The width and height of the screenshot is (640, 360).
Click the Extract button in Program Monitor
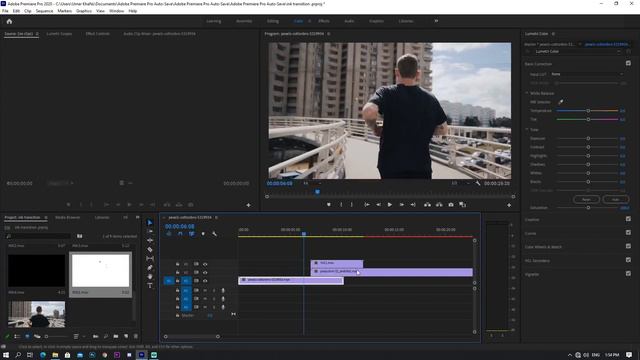click(x=439, y=204)
